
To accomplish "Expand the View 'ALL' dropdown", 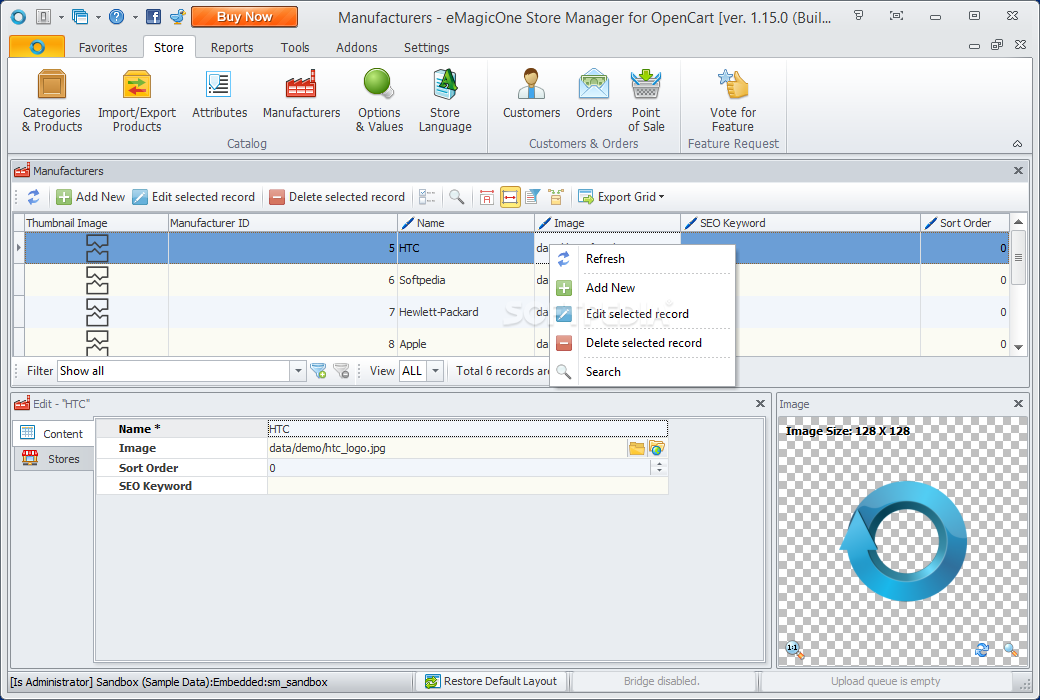I will (435, 371).
